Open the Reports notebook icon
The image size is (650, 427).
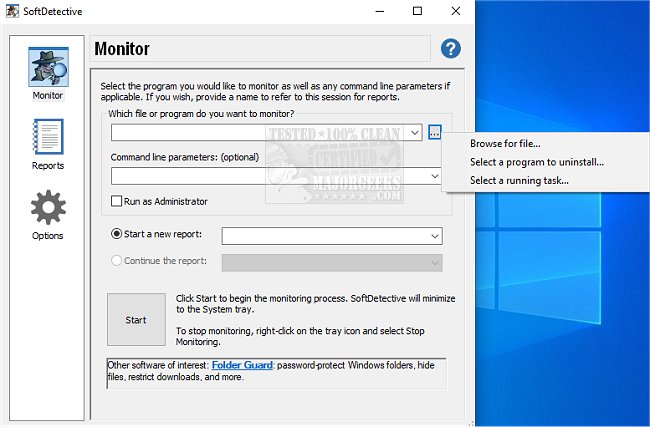pyautogui.click(x=48, y=137)
